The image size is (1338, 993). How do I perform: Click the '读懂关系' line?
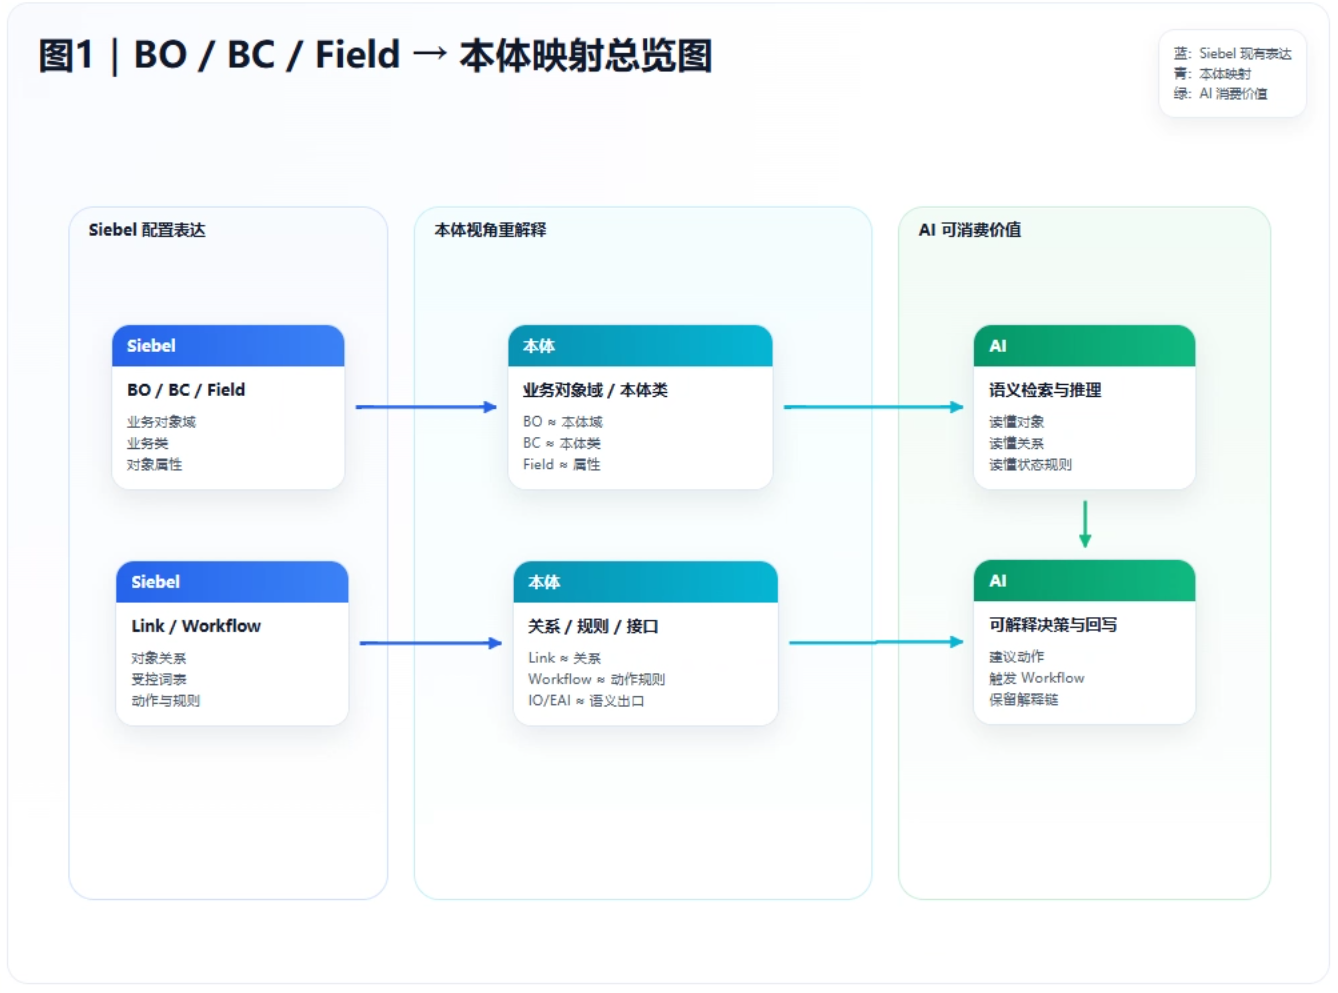[1016, 443]
